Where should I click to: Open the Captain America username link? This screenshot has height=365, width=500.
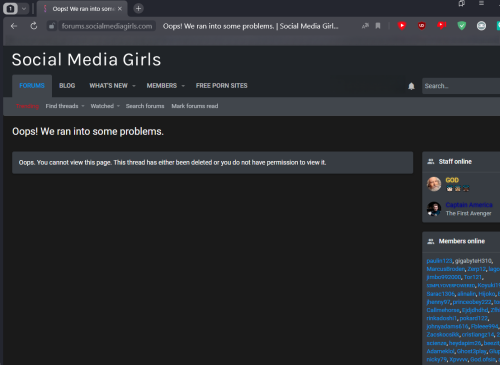click(469, 205)
